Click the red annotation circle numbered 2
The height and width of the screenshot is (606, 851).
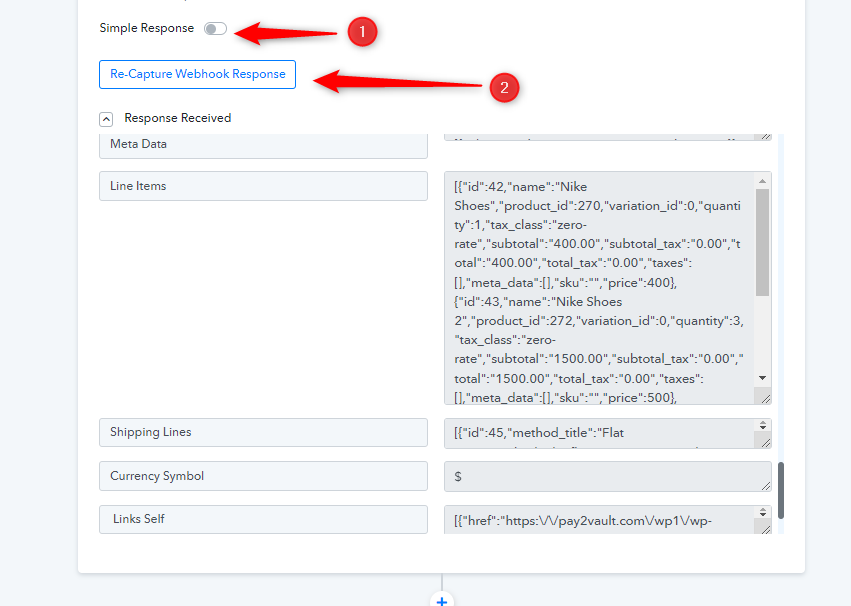coord(503,88)
